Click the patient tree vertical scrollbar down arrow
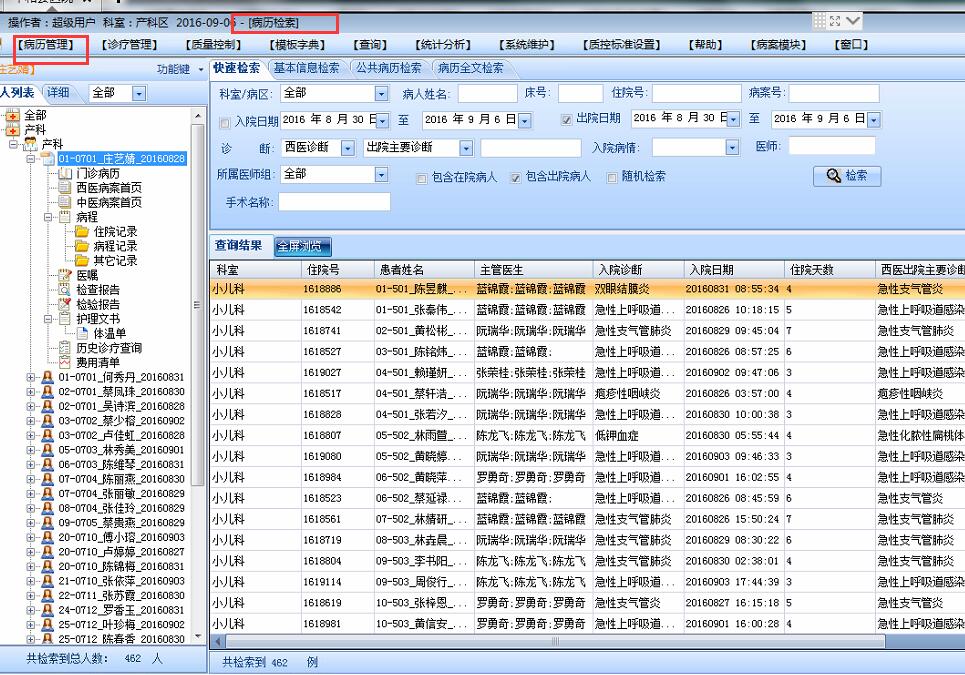 pos(198,636)
